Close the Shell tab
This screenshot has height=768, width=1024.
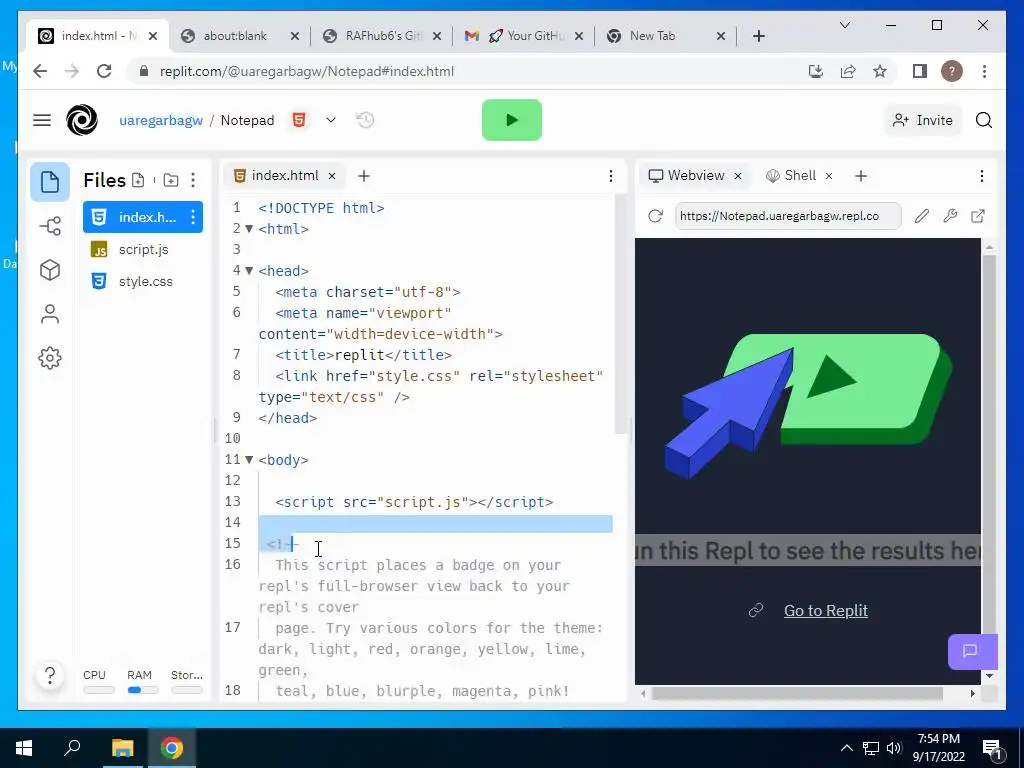coord(829,176)
